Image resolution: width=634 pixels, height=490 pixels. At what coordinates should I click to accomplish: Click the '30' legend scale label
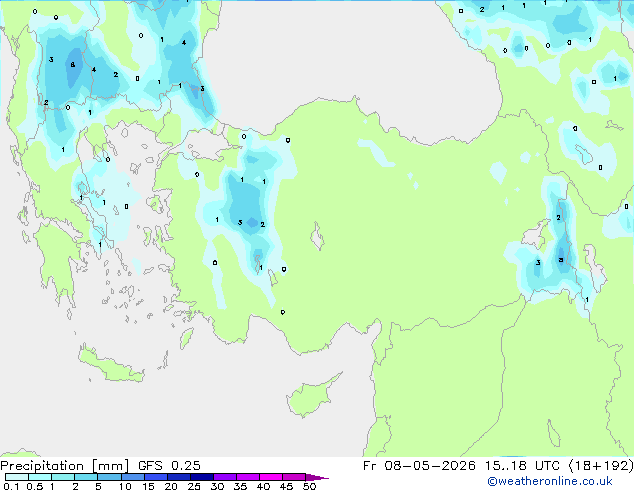[x=217, y=486]
